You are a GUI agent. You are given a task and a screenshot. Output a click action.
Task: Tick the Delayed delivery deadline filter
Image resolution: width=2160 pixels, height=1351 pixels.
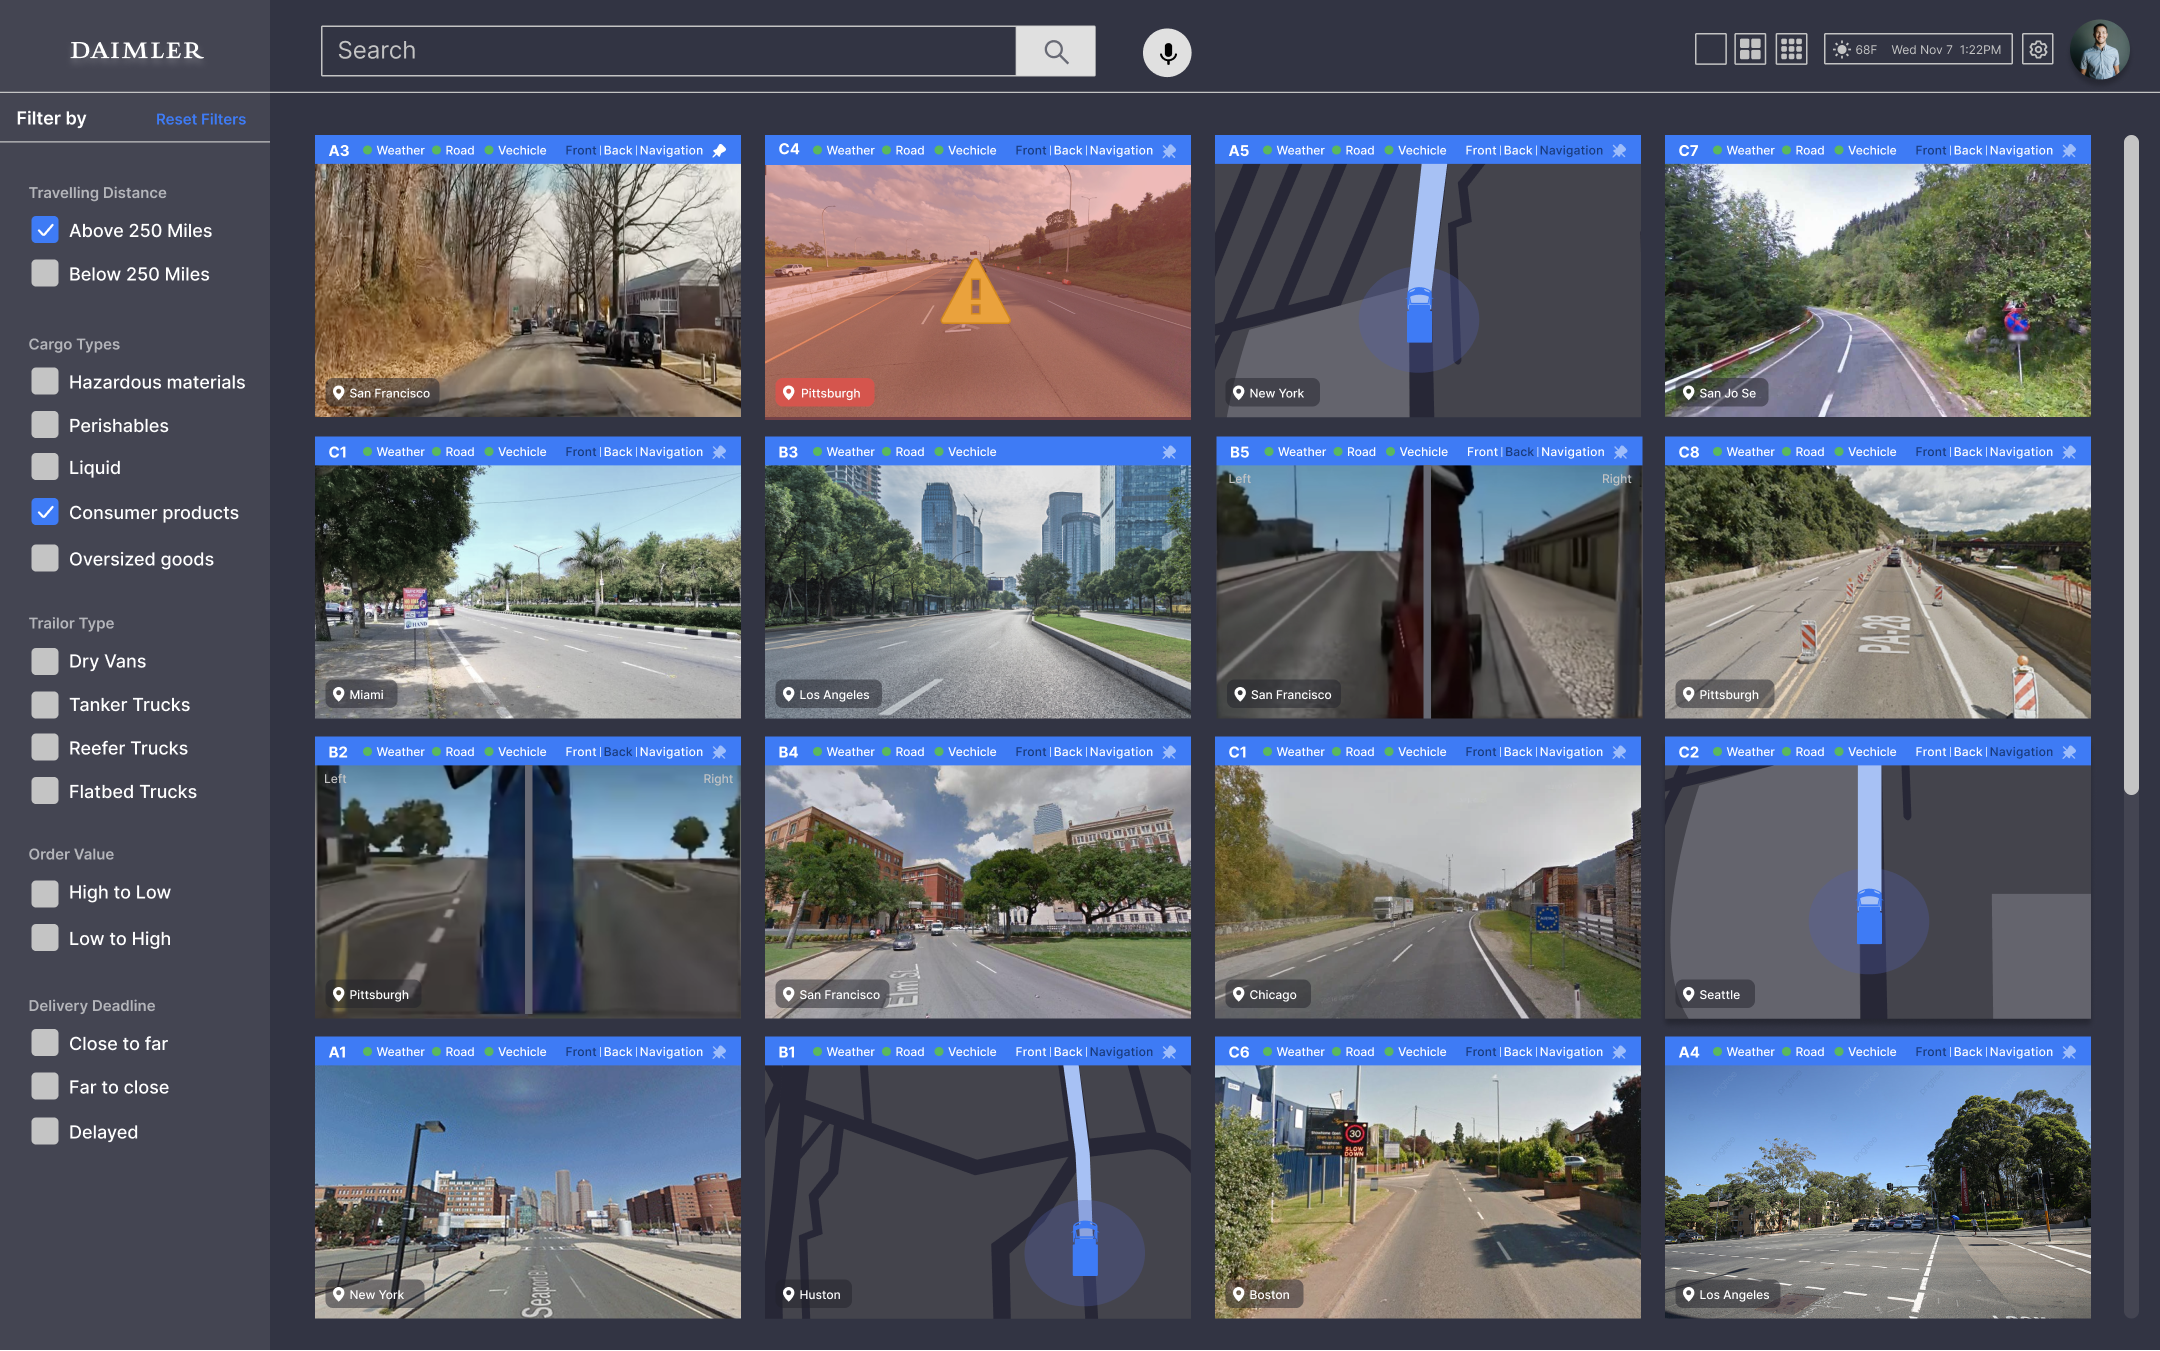point(45,1131)
